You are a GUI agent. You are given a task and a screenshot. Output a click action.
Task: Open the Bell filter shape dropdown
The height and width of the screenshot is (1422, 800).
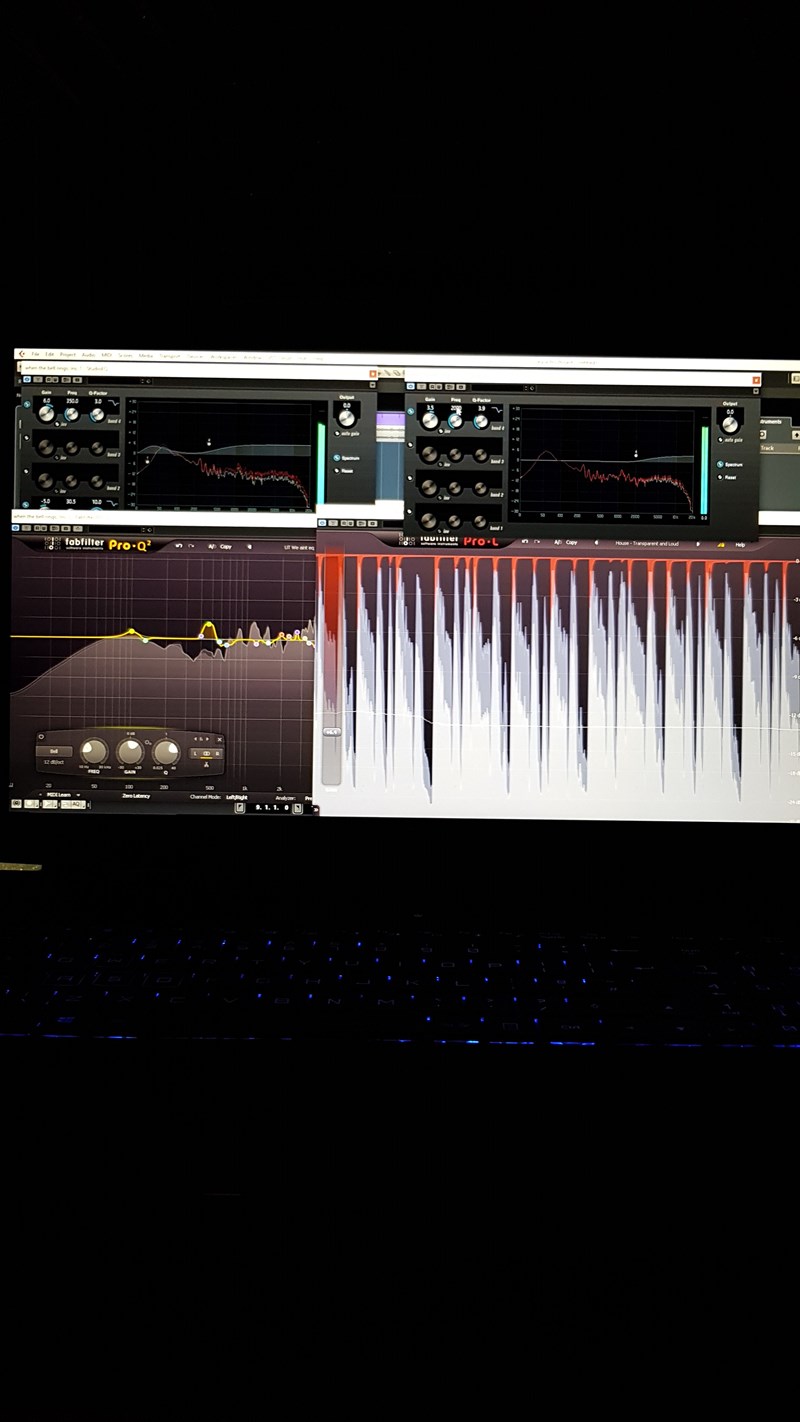coord(54,751)
